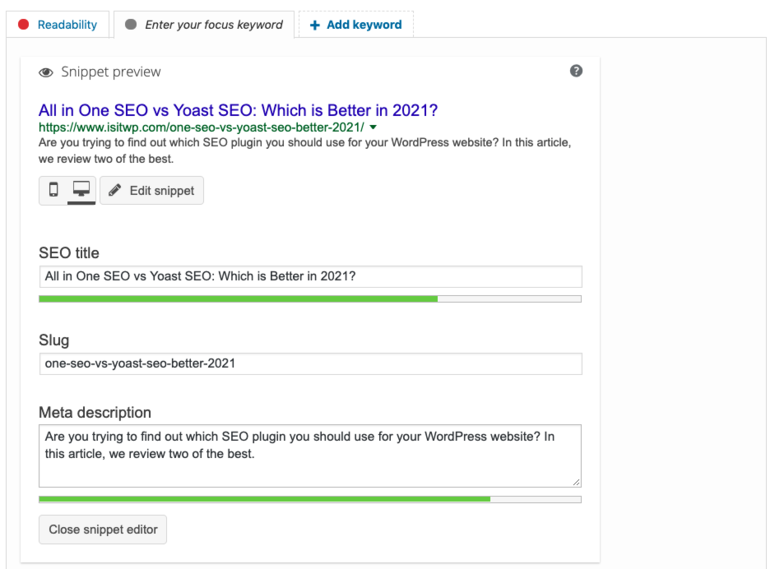Click the meta description length progress bar
Image resolution: width=775 pixels, height=569 pixels.
pyautogui.click(x=310, y=499)
